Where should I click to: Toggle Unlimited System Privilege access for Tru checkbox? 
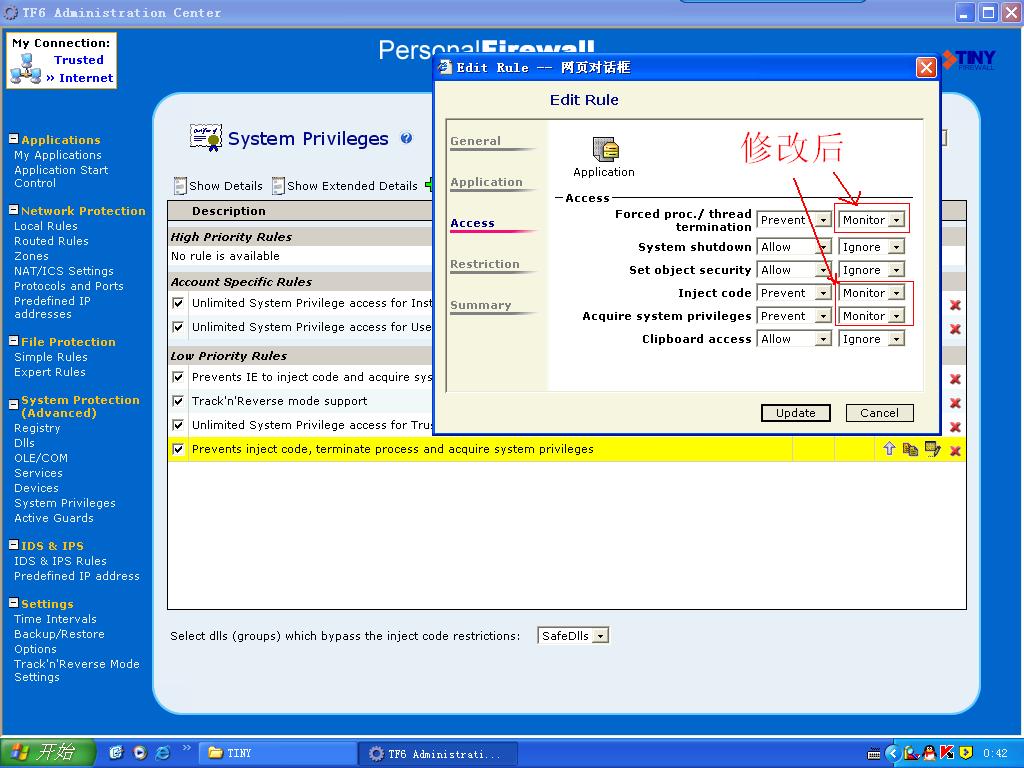tap(178, 425)
